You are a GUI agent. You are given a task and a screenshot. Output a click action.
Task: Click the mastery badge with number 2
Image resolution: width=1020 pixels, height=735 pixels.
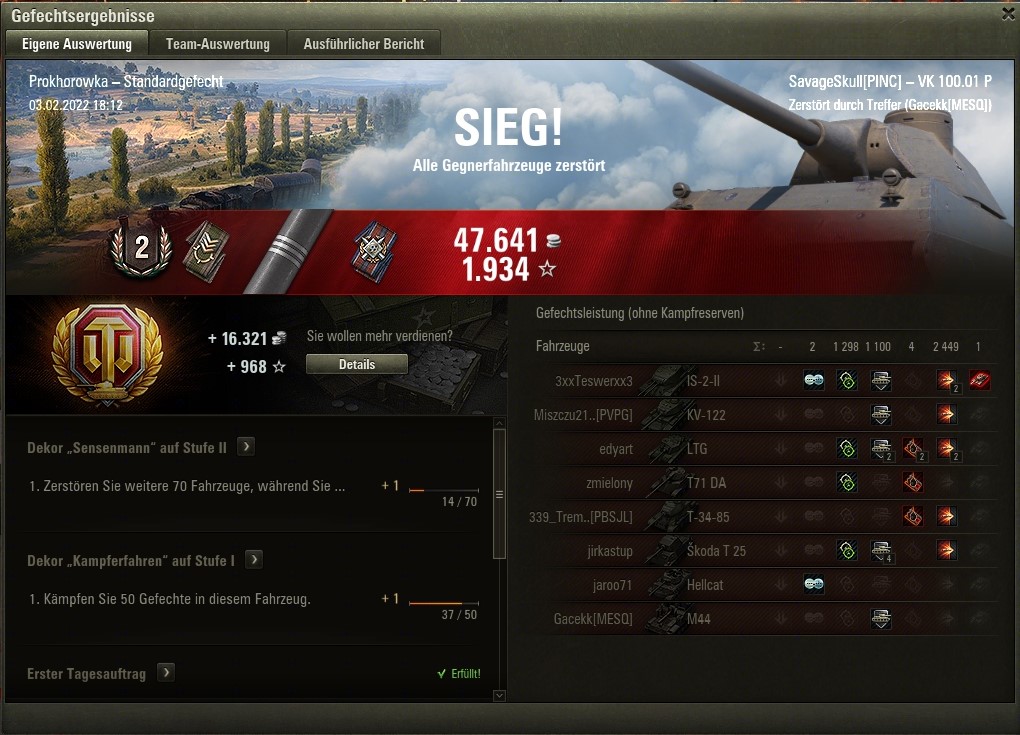pos(141,249)
